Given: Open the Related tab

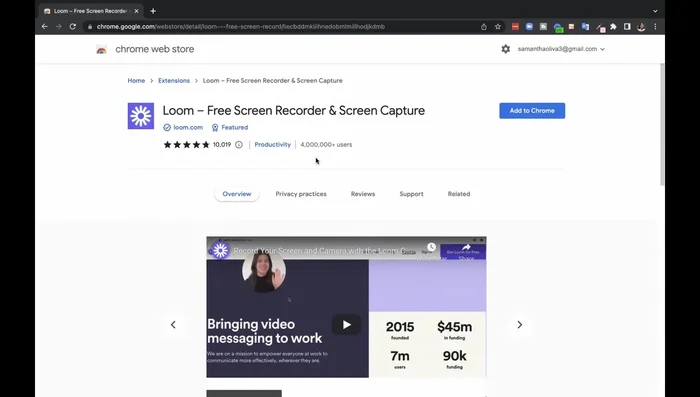Looking at the screenshot, I should tap(459, 194).
